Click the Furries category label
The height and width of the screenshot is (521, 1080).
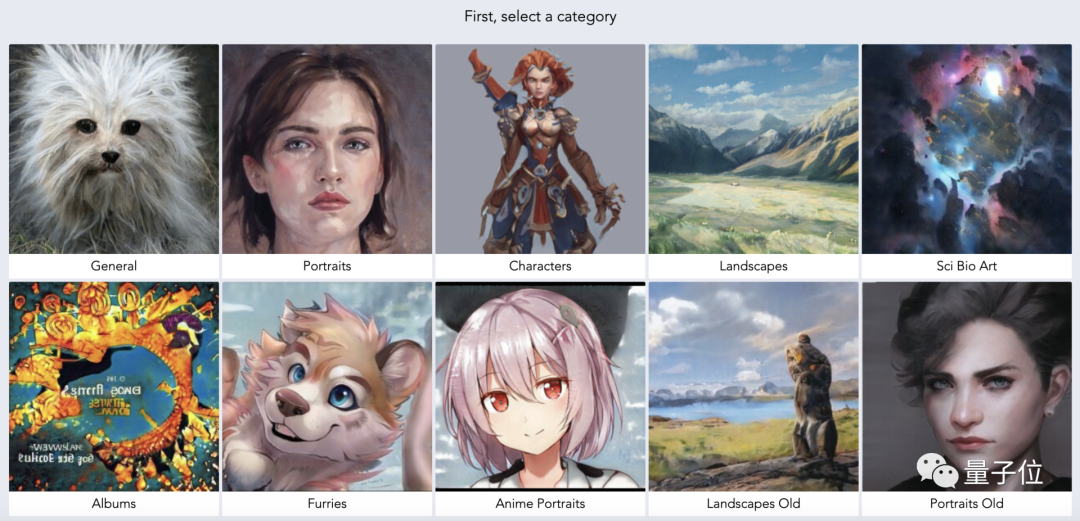coord(327,504)
